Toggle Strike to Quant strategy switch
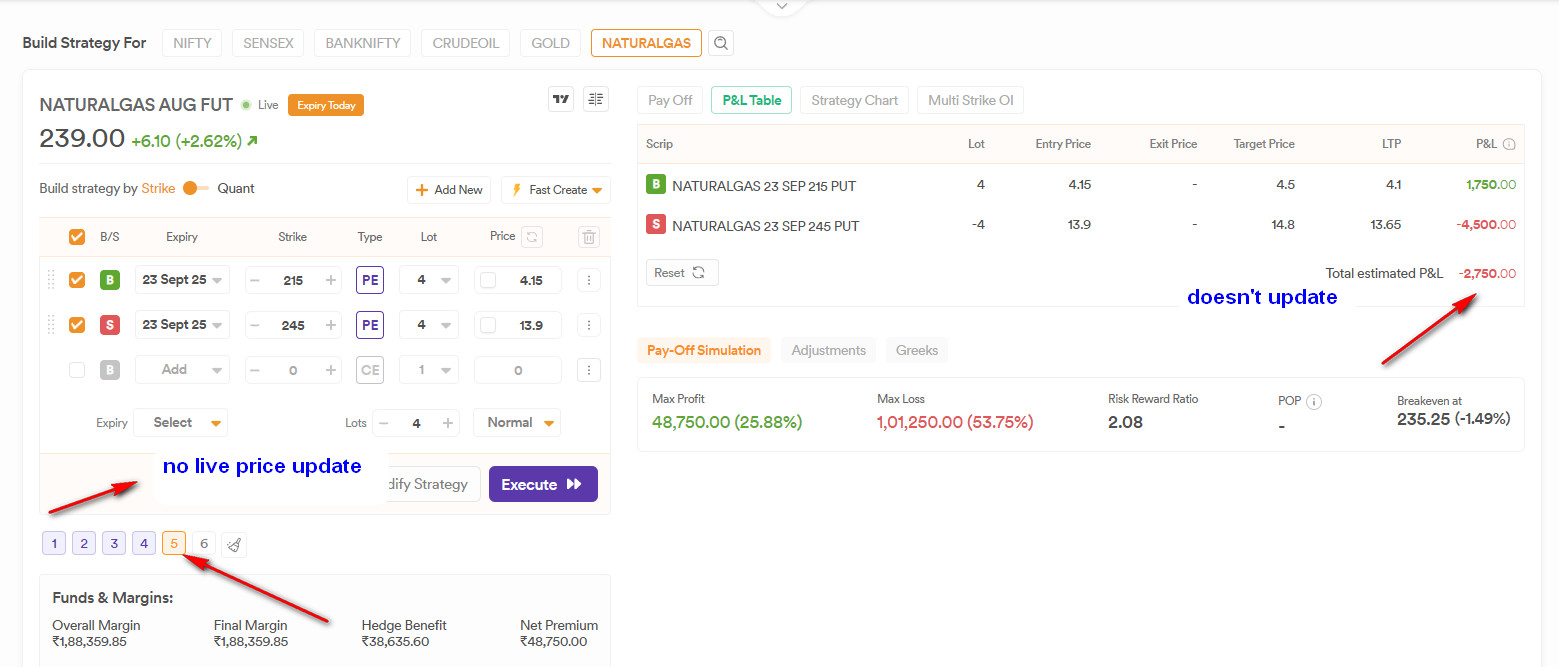This screenshot has width=1559, height=667. point(196,188)
